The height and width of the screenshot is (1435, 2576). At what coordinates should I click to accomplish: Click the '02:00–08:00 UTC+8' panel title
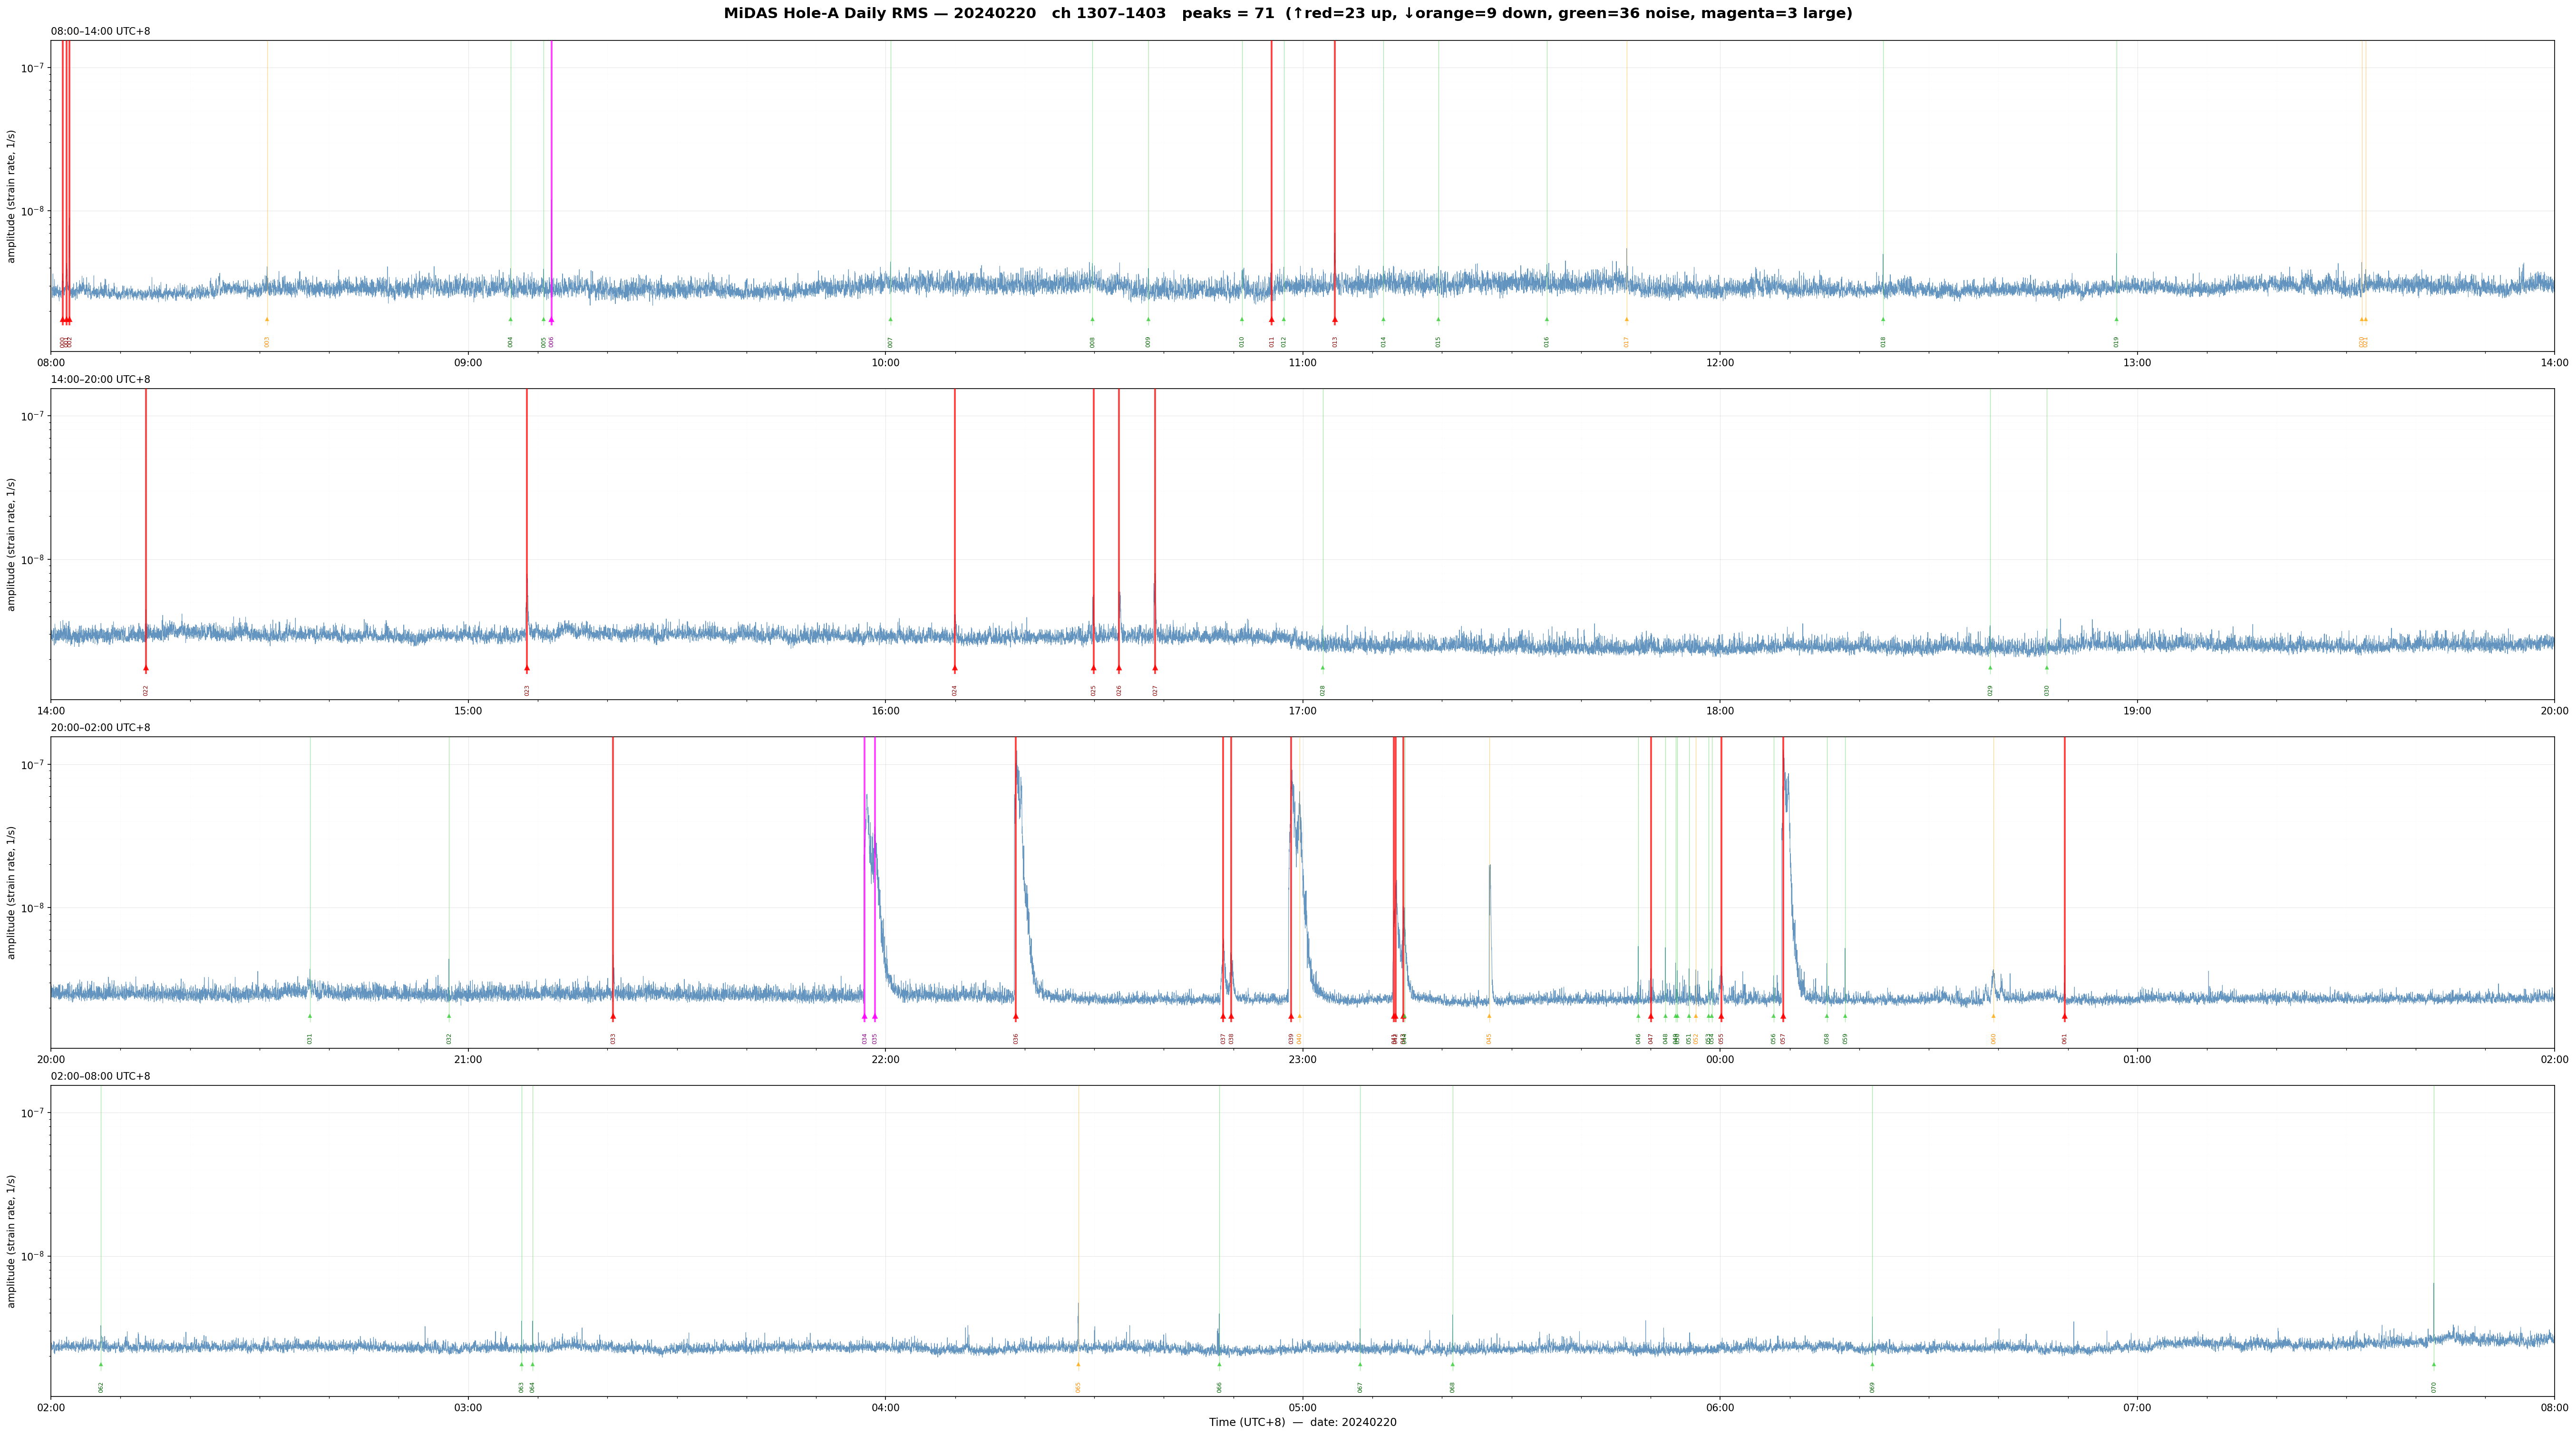click(101, 1076)
